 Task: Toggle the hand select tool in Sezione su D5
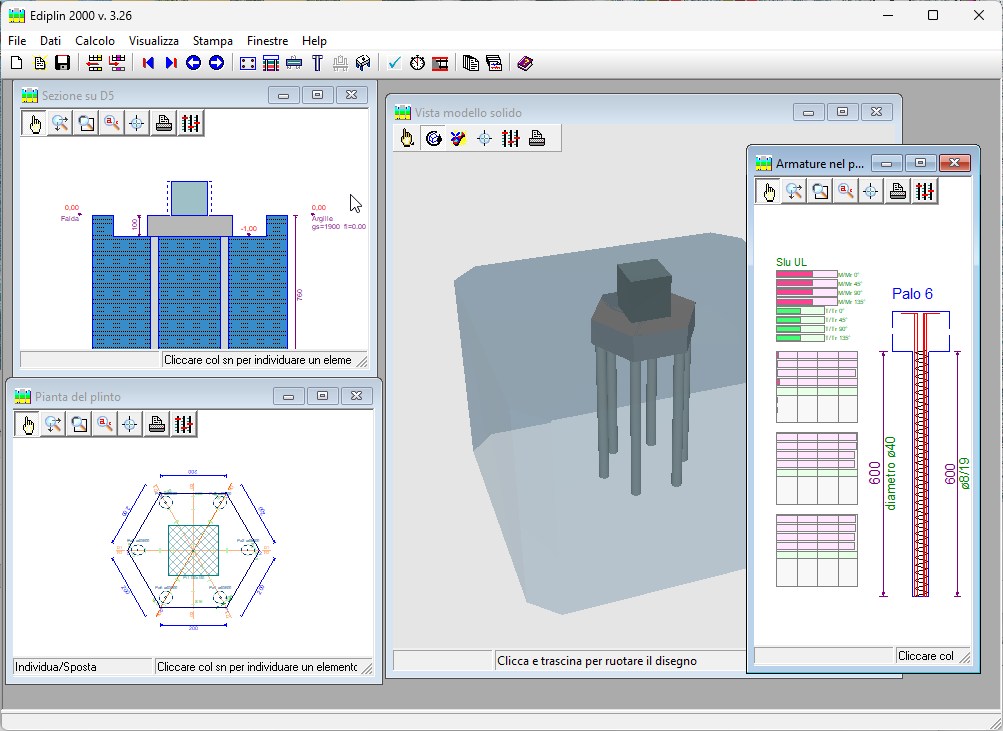[x=34, y=124]
